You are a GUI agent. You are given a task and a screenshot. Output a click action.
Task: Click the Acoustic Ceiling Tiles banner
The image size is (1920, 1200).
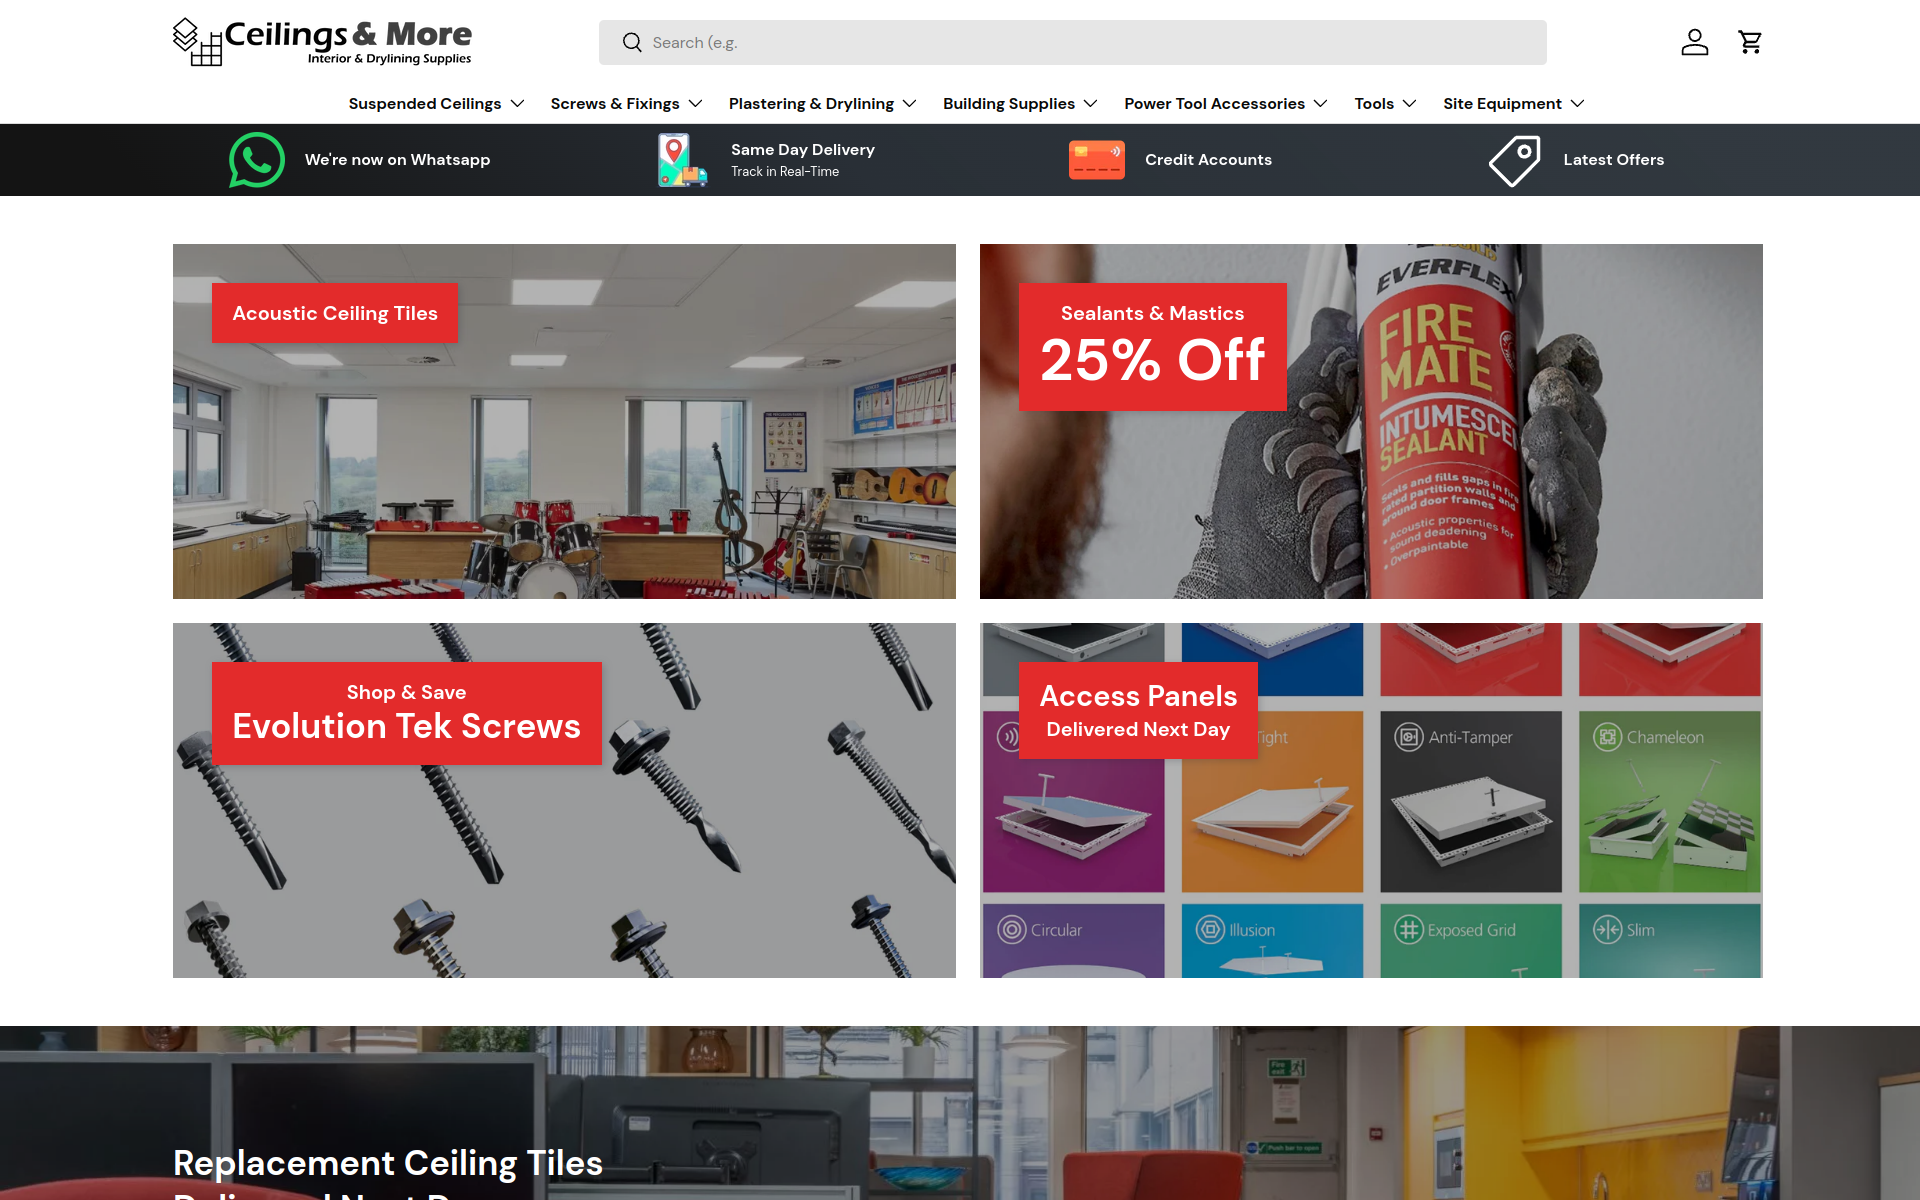[564, 421]
